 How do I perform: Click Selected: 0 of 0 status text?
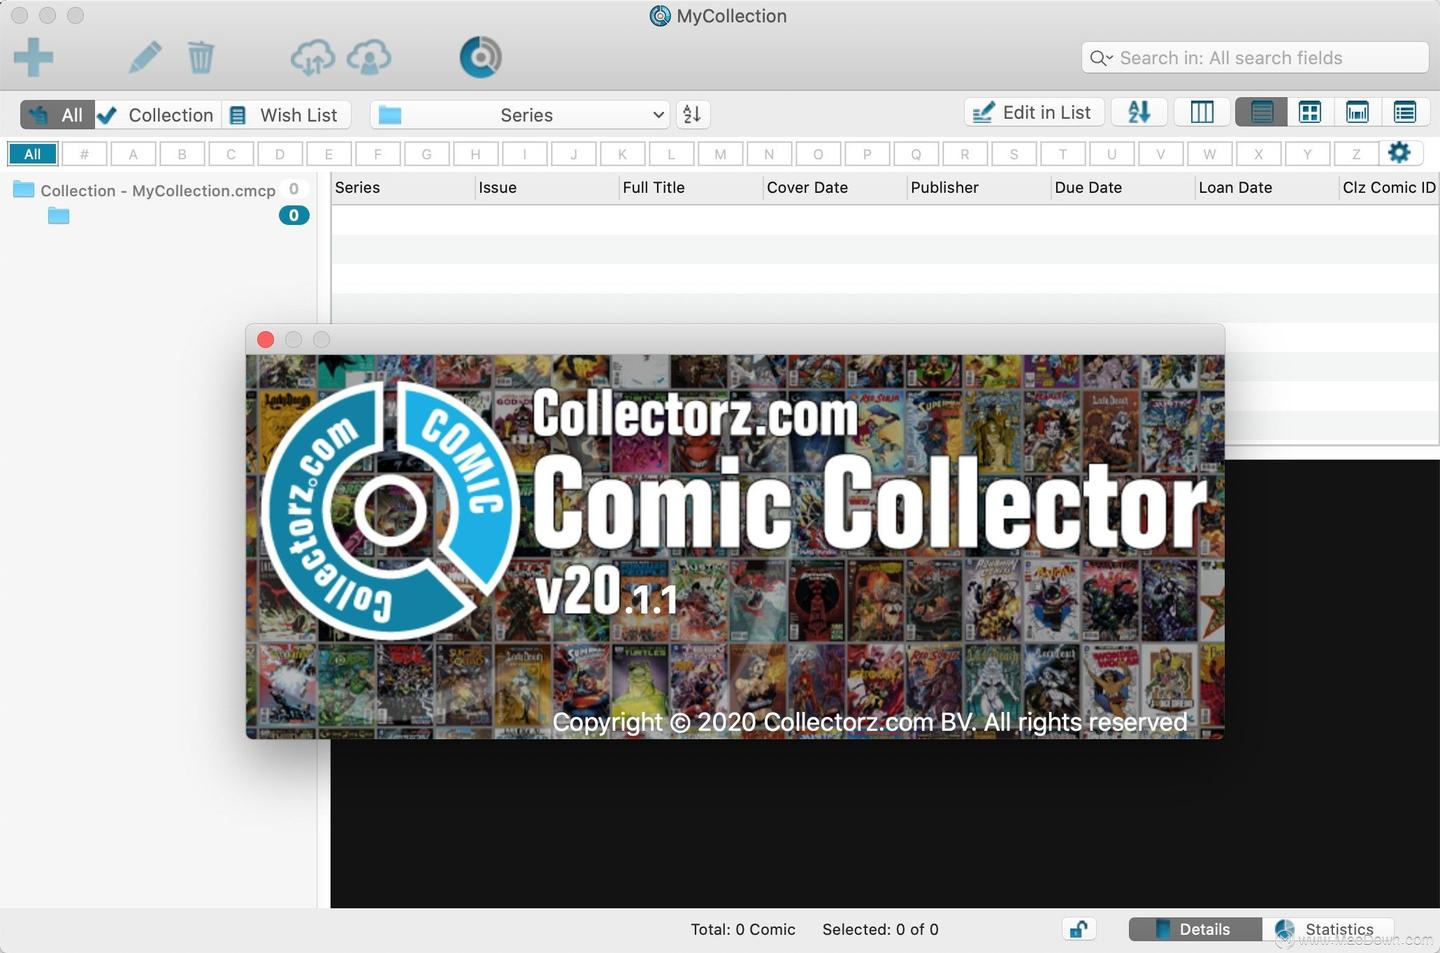(x=880, y=929)
